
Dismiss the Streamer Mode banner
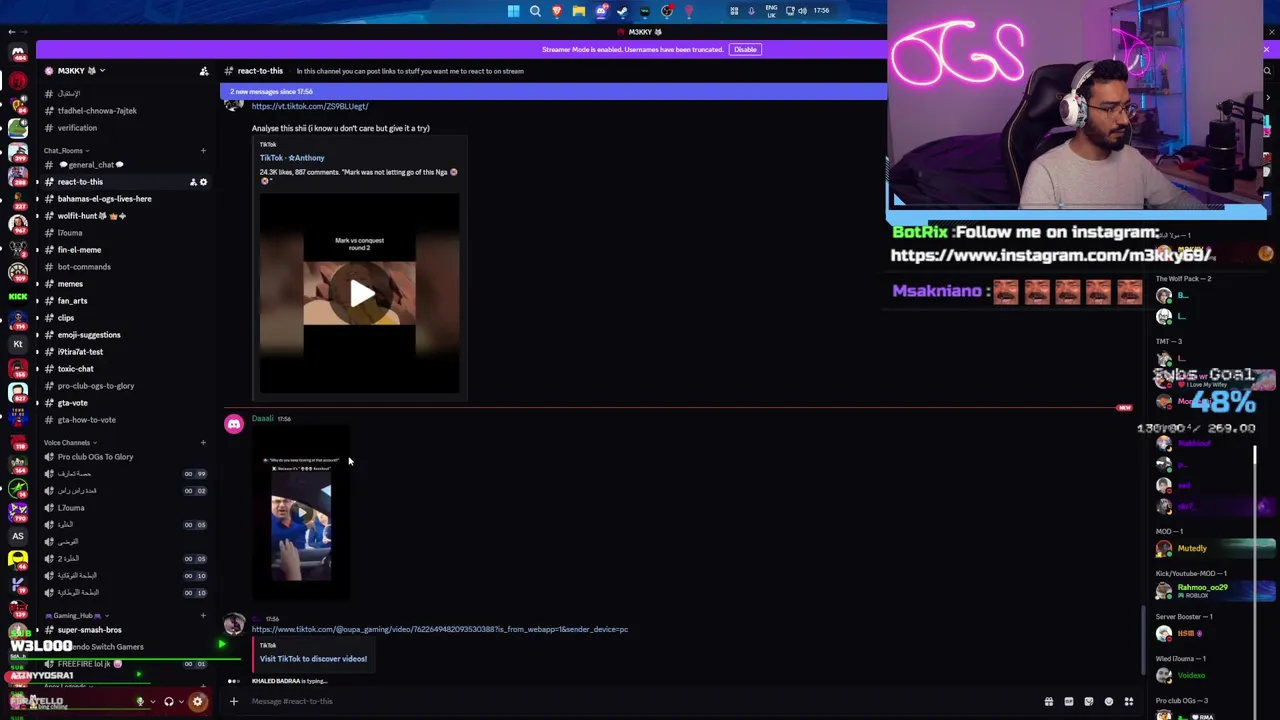1266,49
